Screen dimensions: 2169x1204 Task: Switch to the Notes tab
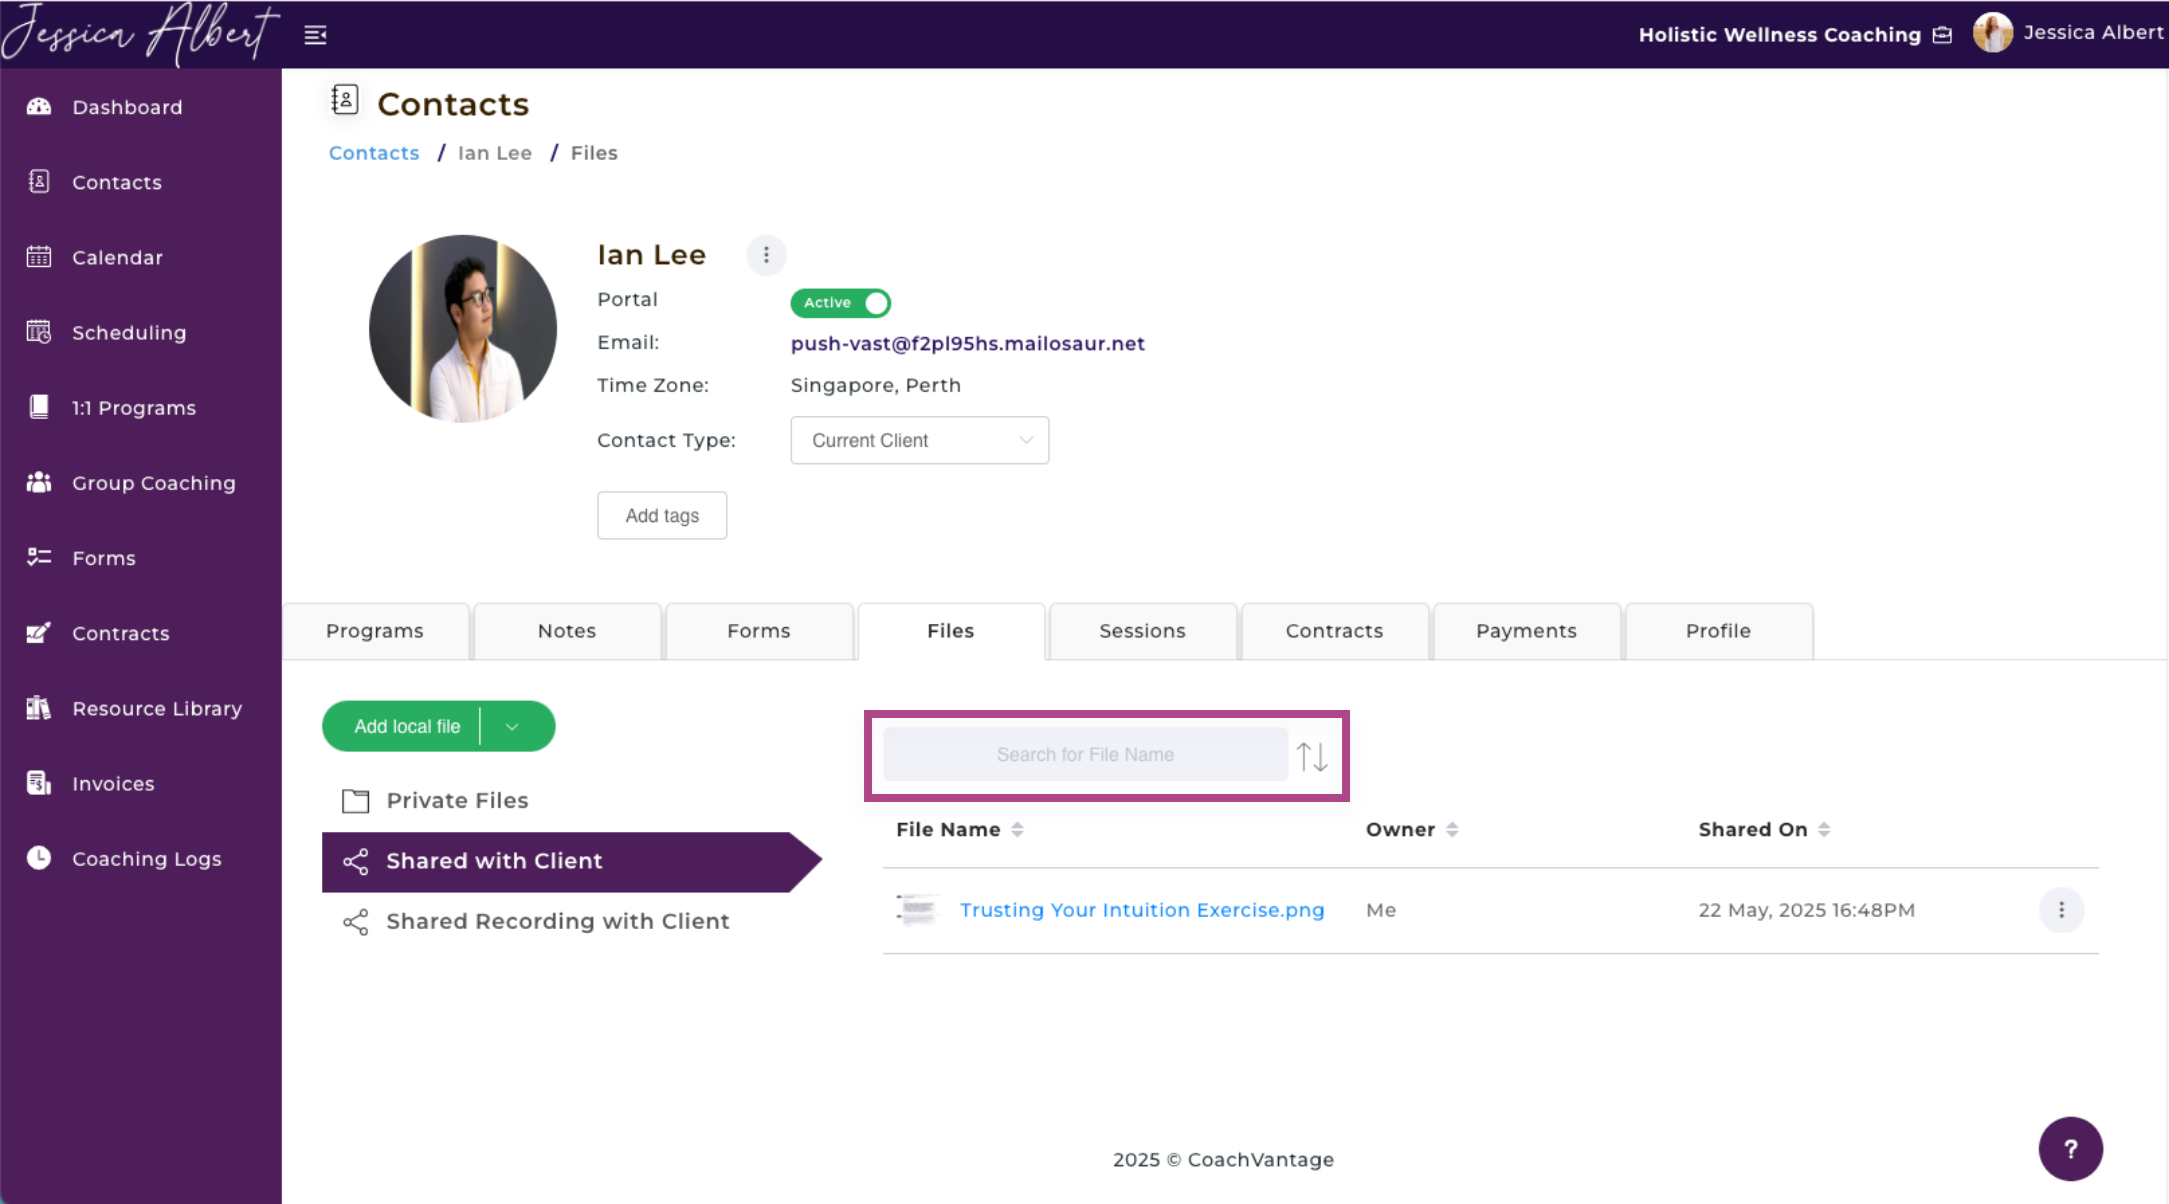tap(567, 631)
